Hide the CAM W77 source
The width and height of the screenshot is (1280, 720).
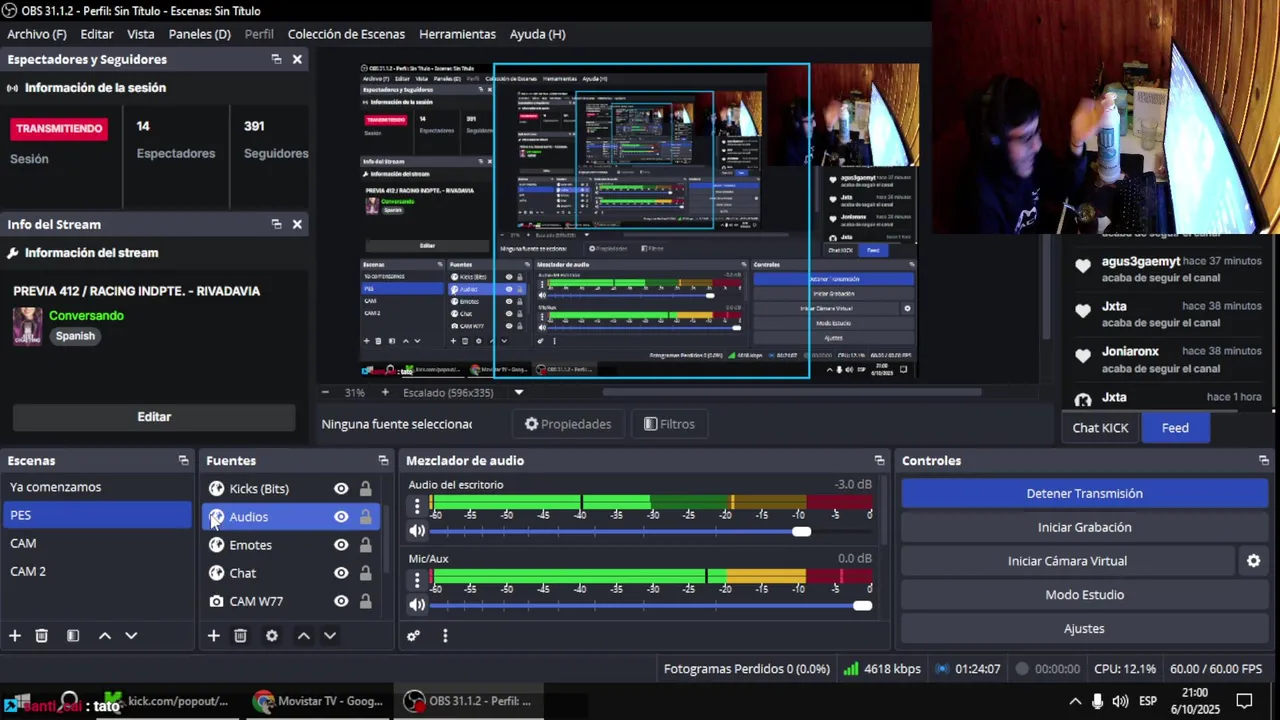click(341, 601)
